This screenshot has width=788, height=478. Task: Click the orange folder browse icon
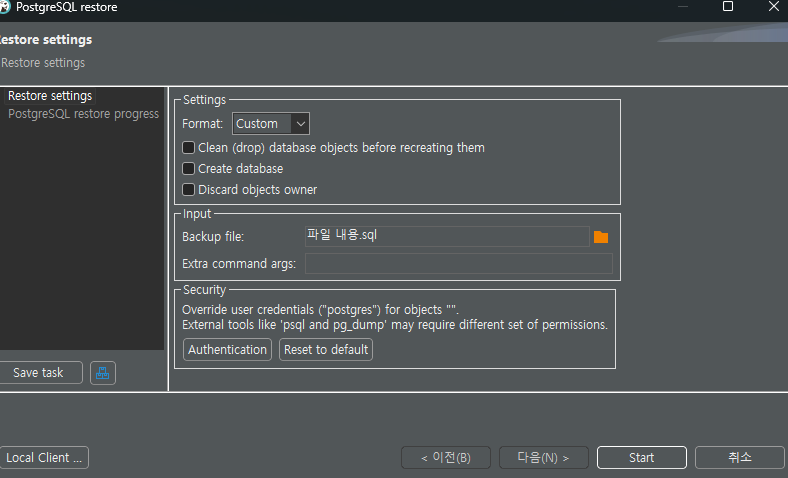pyautogui.click(x=601, y=237)
